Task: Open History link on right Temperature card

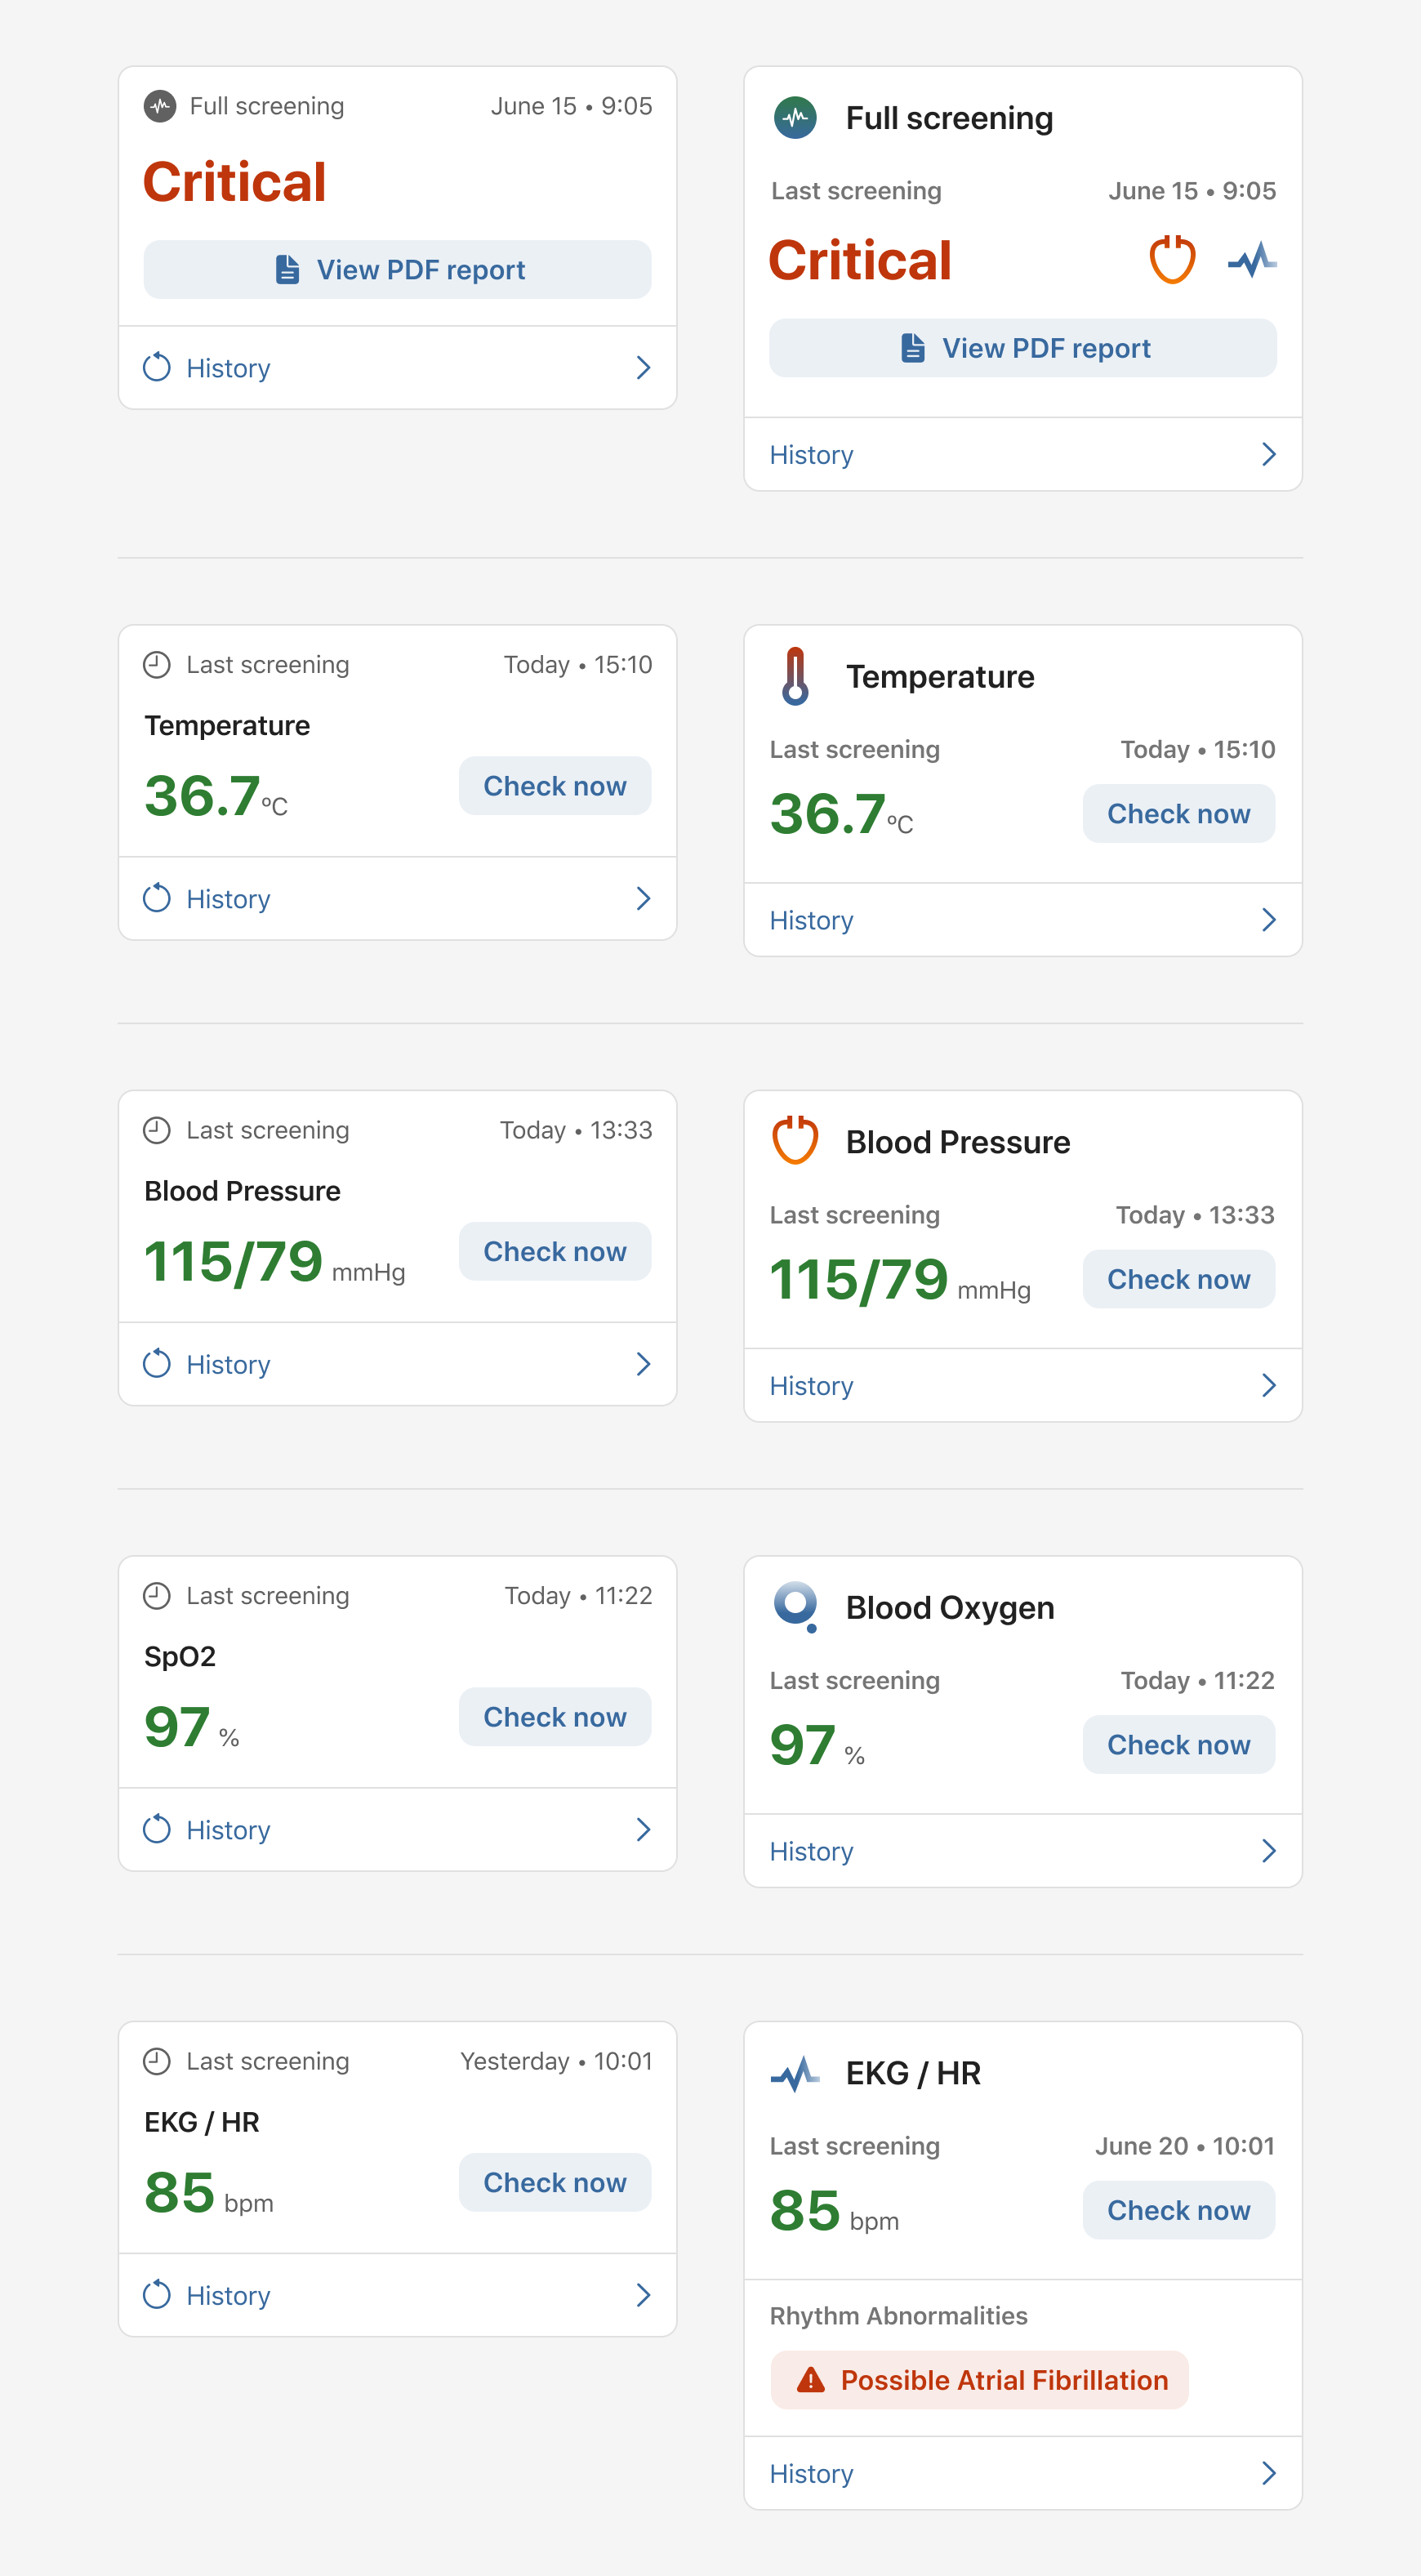Action: click(x=811, y=920)
